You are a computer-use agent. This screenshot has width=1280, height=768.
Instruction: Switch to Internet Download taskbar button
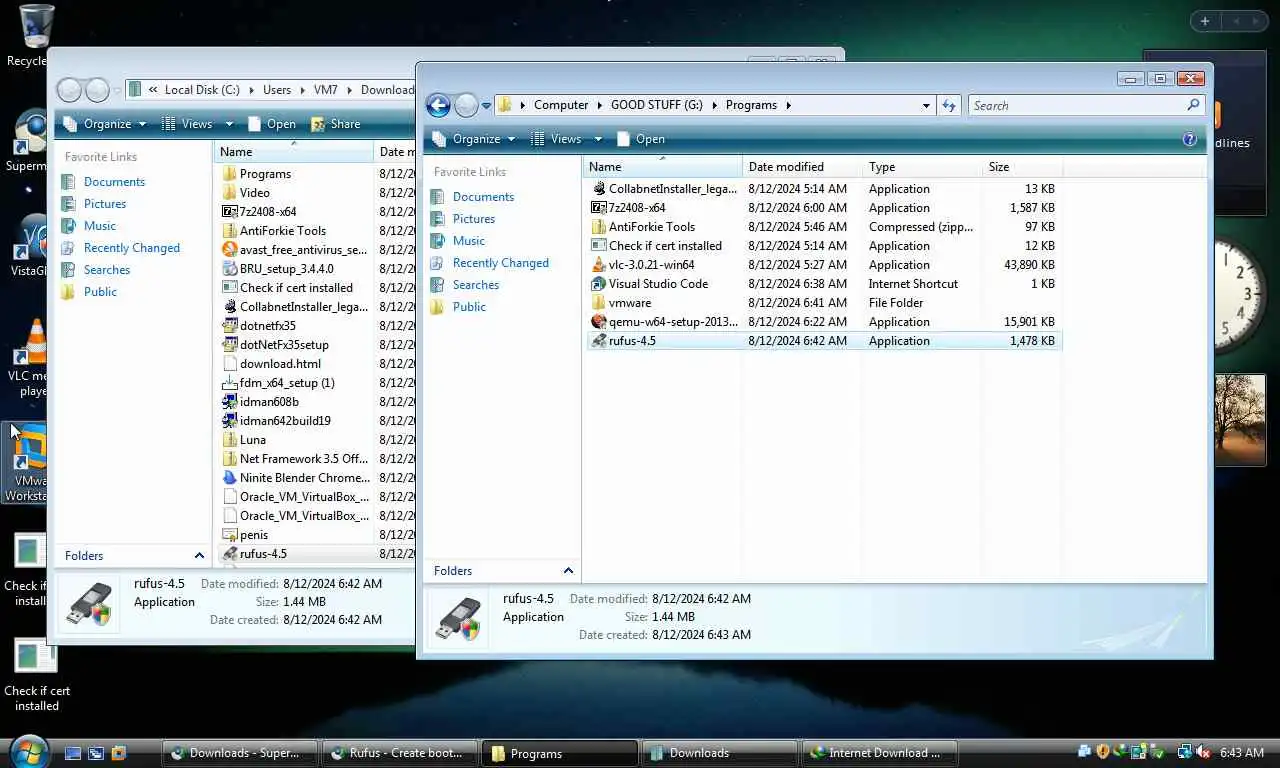(x=880, y=753)
